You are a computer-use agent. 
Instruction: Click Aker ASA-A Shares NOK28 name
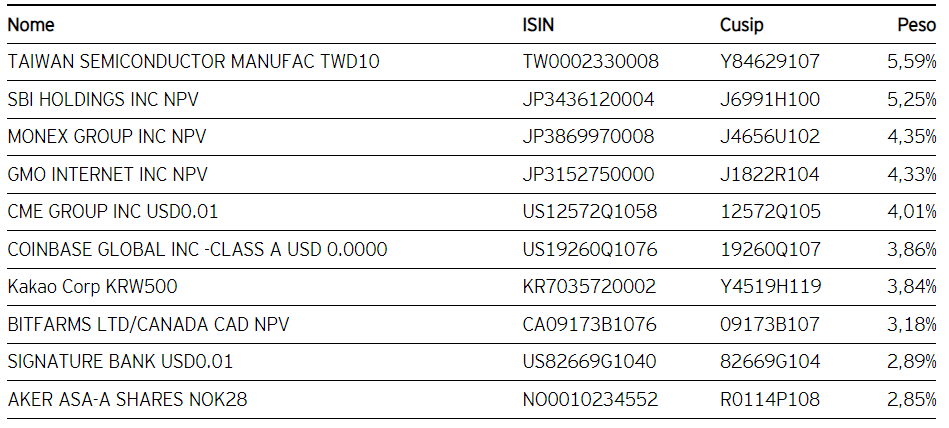point(127,400)
